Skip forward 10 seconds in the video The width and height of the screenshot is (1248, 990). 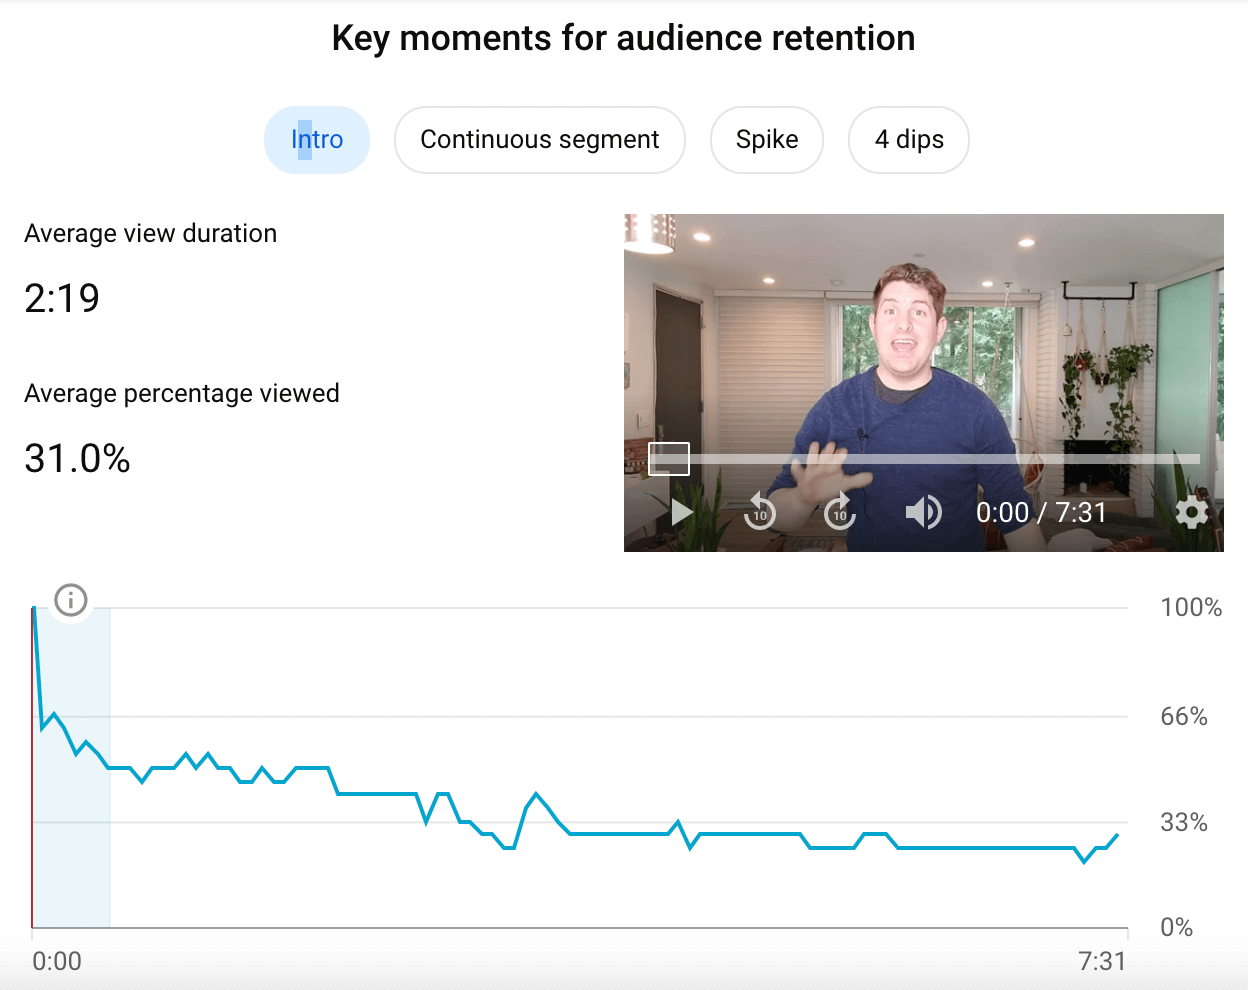click(x=840, y=512)
